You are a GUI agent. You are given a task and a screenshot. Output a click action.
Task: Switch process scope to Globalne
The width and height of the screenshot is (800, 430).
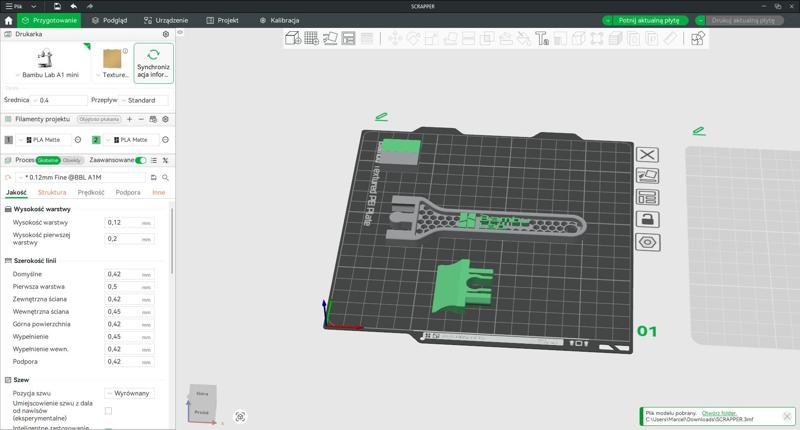(48, 160)
